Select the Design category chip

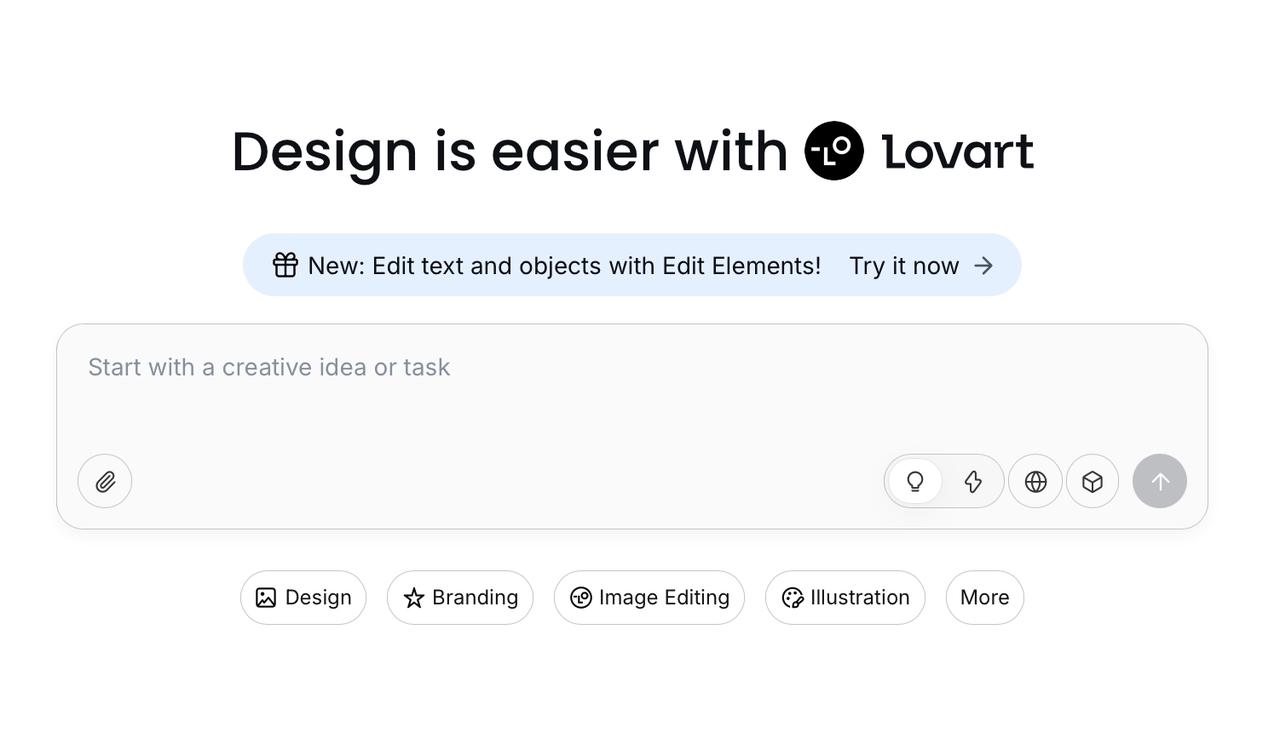pyautogui.click(x=303, y=598)
